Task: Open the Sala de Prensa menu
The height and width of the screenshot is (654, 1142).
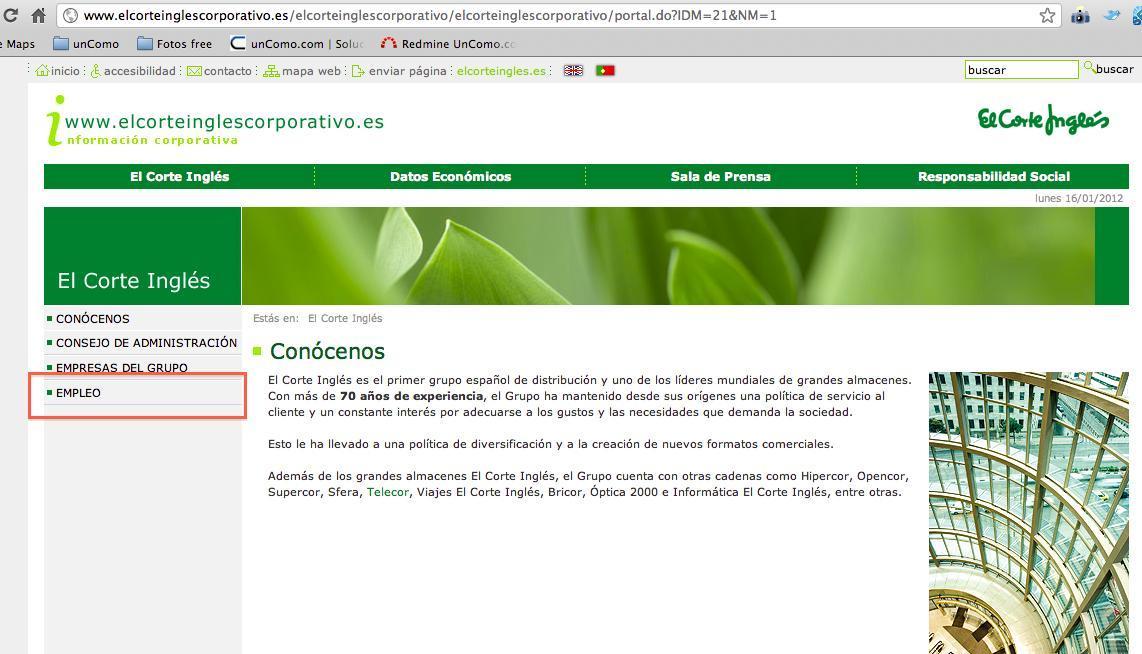Action: [720, 177]
